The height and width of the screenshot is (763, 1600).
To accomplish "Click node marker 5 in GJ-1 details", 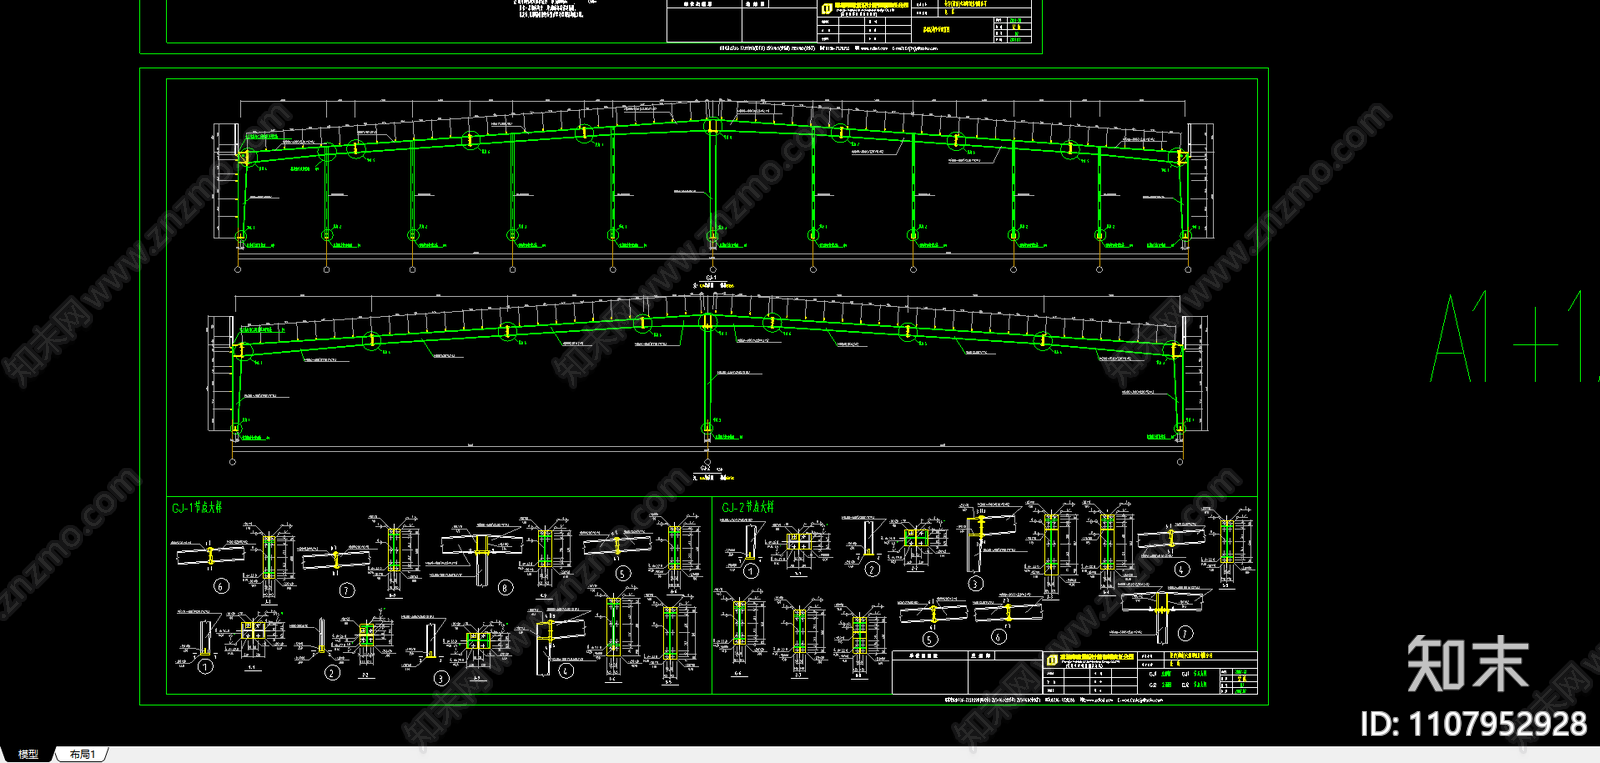I will tap(623, 573).
